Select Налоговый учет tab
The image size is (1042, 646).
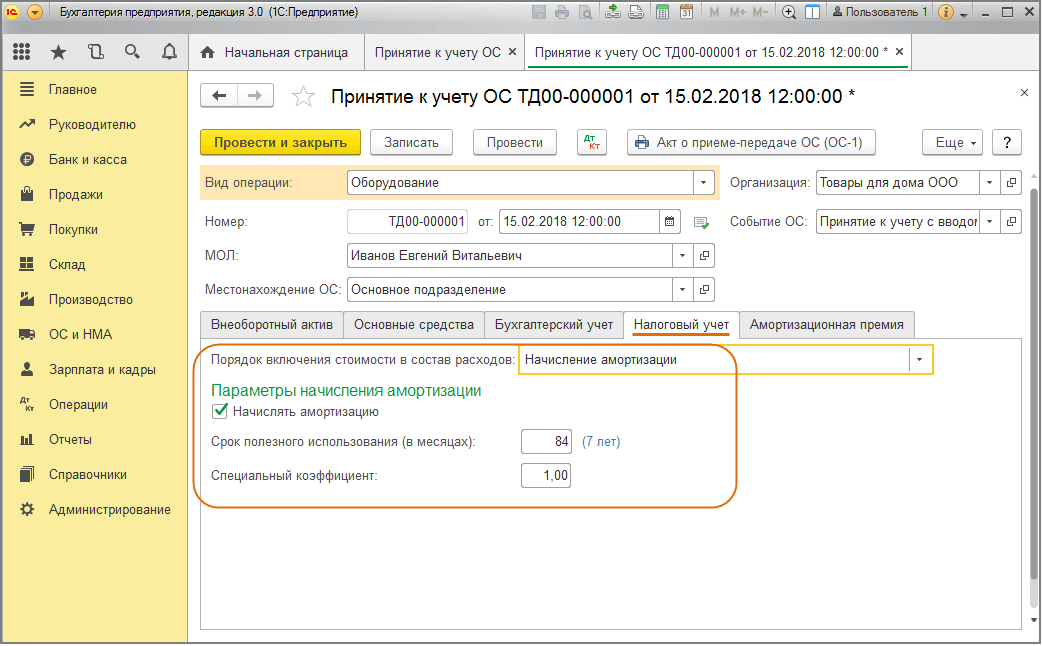click(681, 324)
